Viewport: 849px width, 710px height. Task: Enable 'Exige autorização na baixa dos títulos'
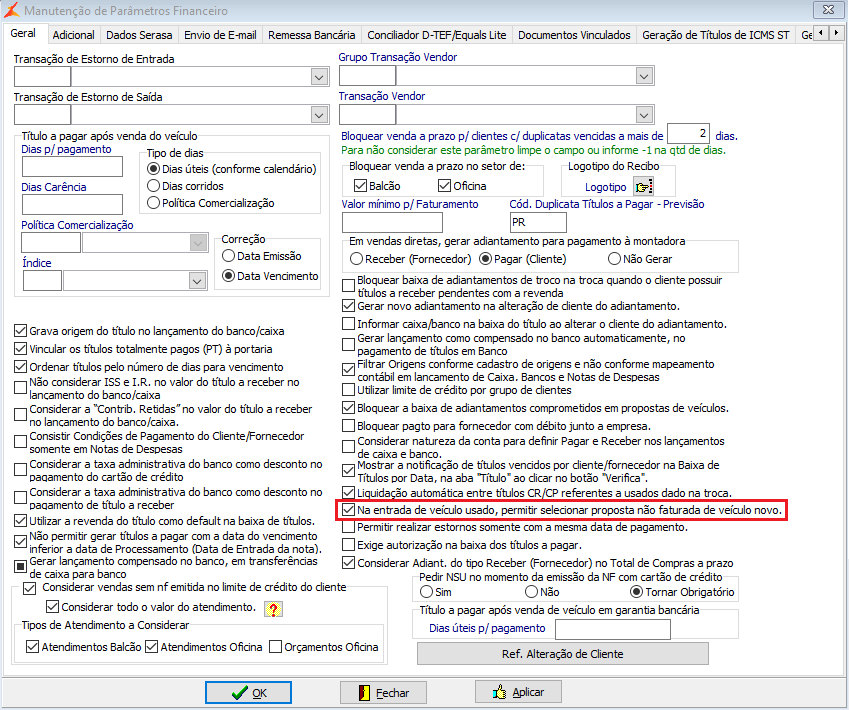pos(348,545)
